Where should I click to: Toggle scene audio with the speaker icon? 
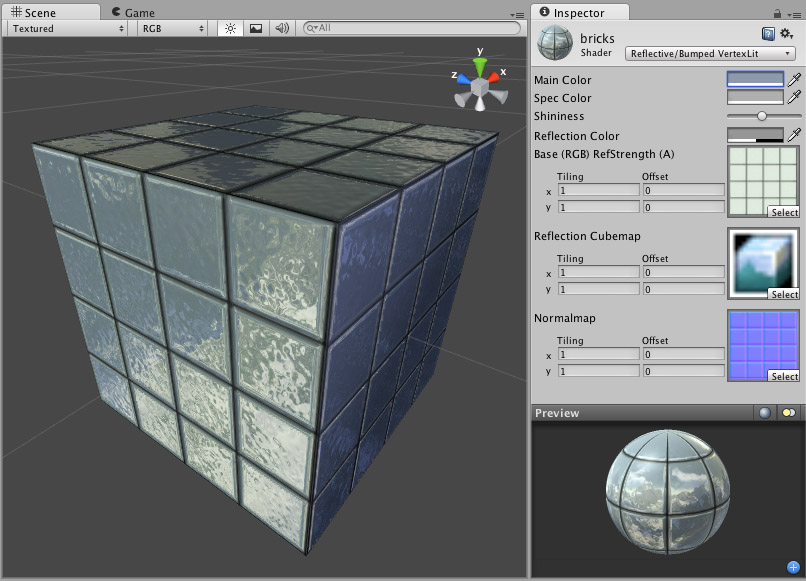click(283, 30)
